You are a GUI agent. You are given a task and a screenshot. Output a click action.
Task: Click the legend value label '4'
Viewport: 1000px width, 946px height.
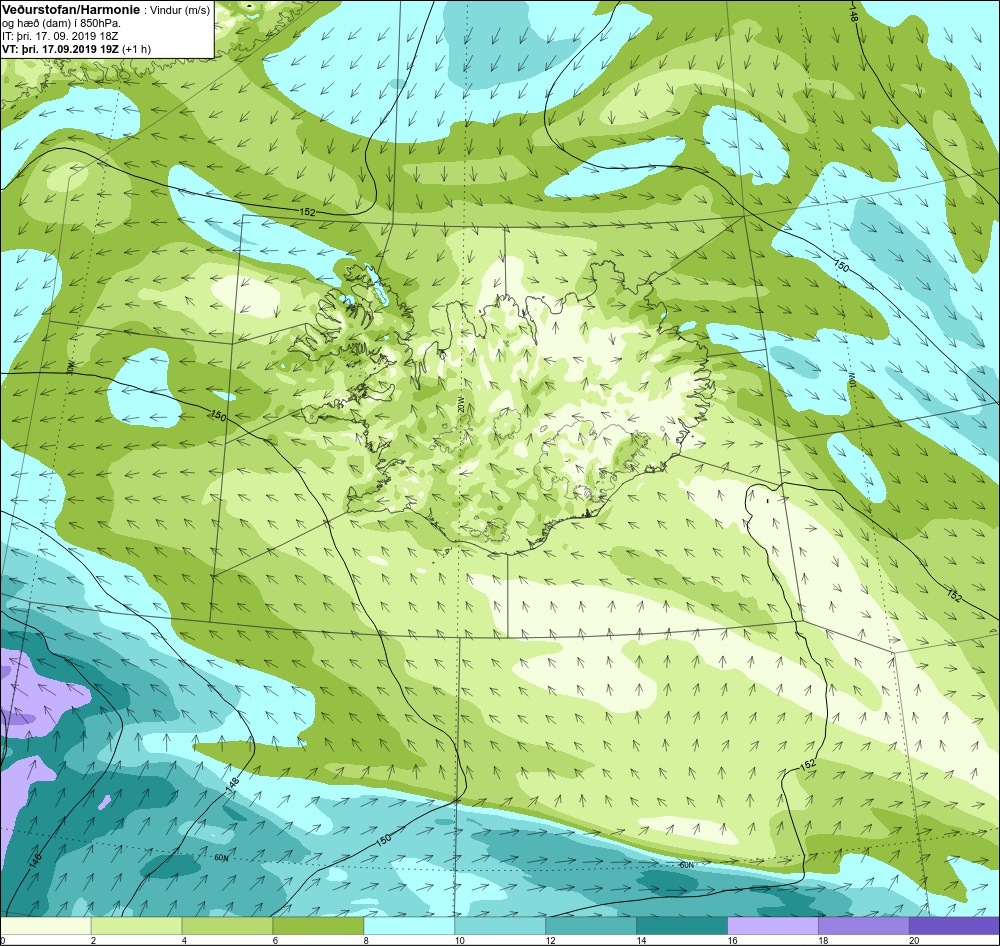click(x=184, y=940)
